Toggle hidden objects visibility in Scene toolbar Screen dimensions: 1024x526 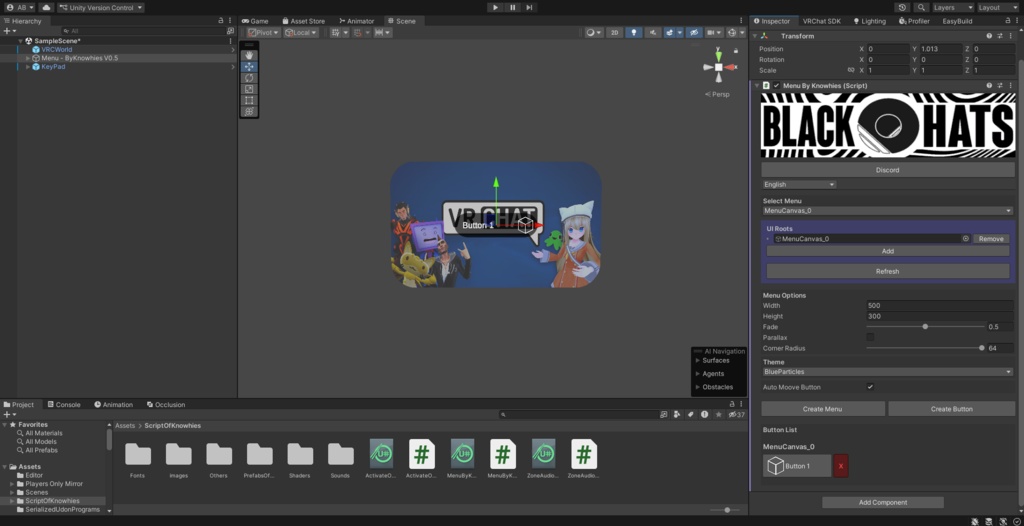pyautogui.click(x=694, y=32)
